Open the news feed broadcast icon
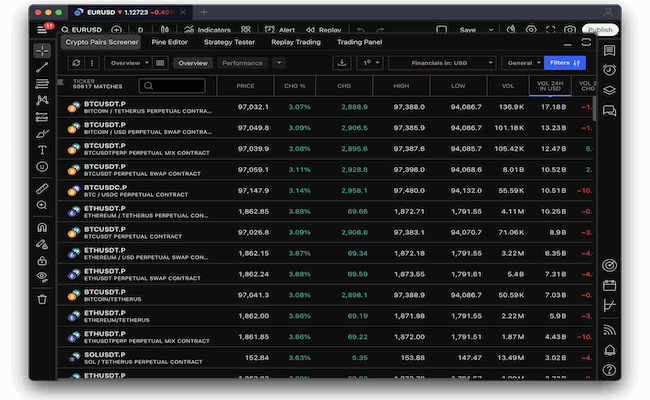This screenshot has height=400, width=650. click(x=609, y=330)
